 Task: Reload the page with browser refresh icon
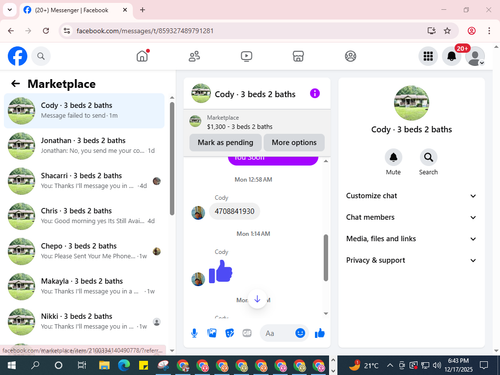pyautogui.click(x=46, y=31)
